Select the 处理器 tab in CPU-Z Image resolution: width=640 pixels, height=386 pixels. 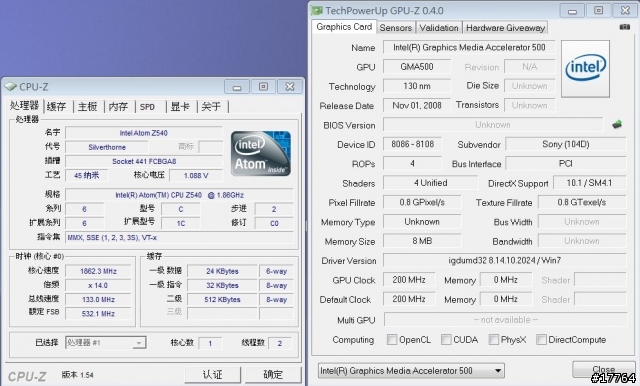point(24,106)
